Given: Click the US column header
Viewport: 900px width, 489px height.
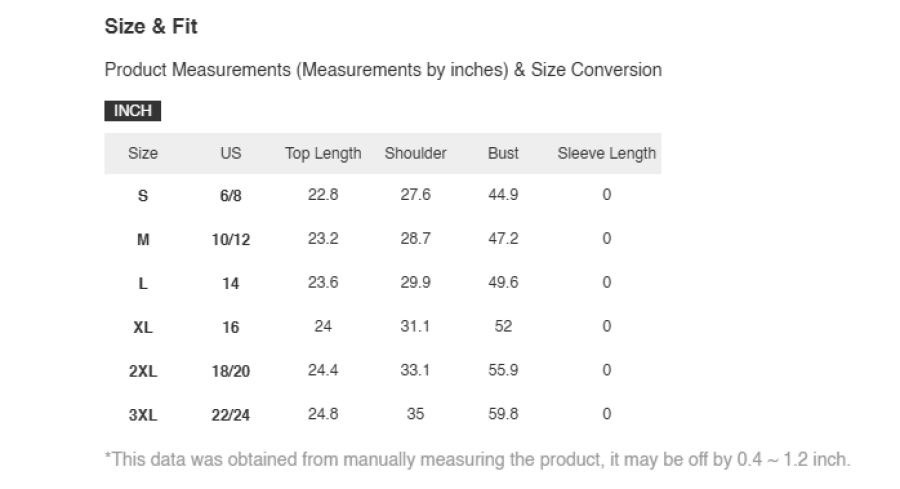Looking at the screenshot, I should (231, 153).
